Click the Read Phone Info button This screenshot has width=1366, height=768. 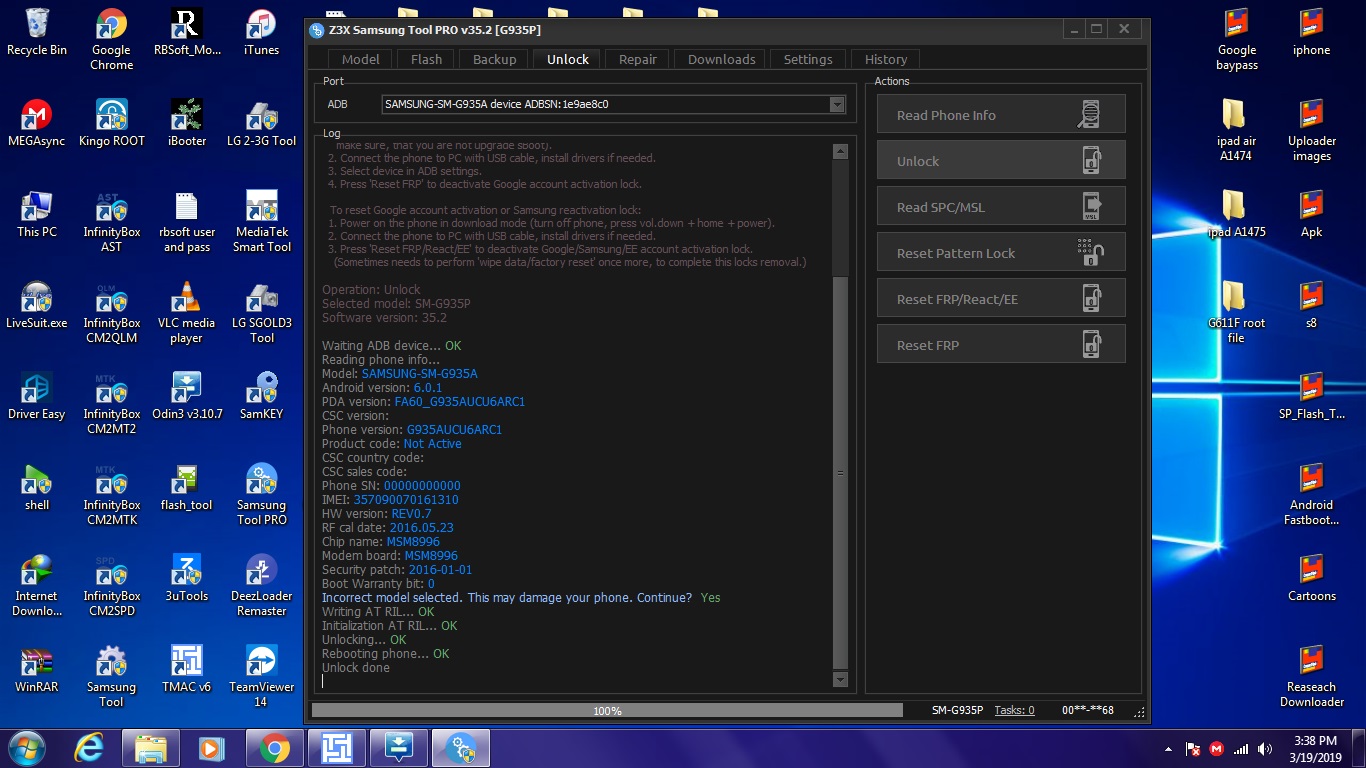point(1001,115)
